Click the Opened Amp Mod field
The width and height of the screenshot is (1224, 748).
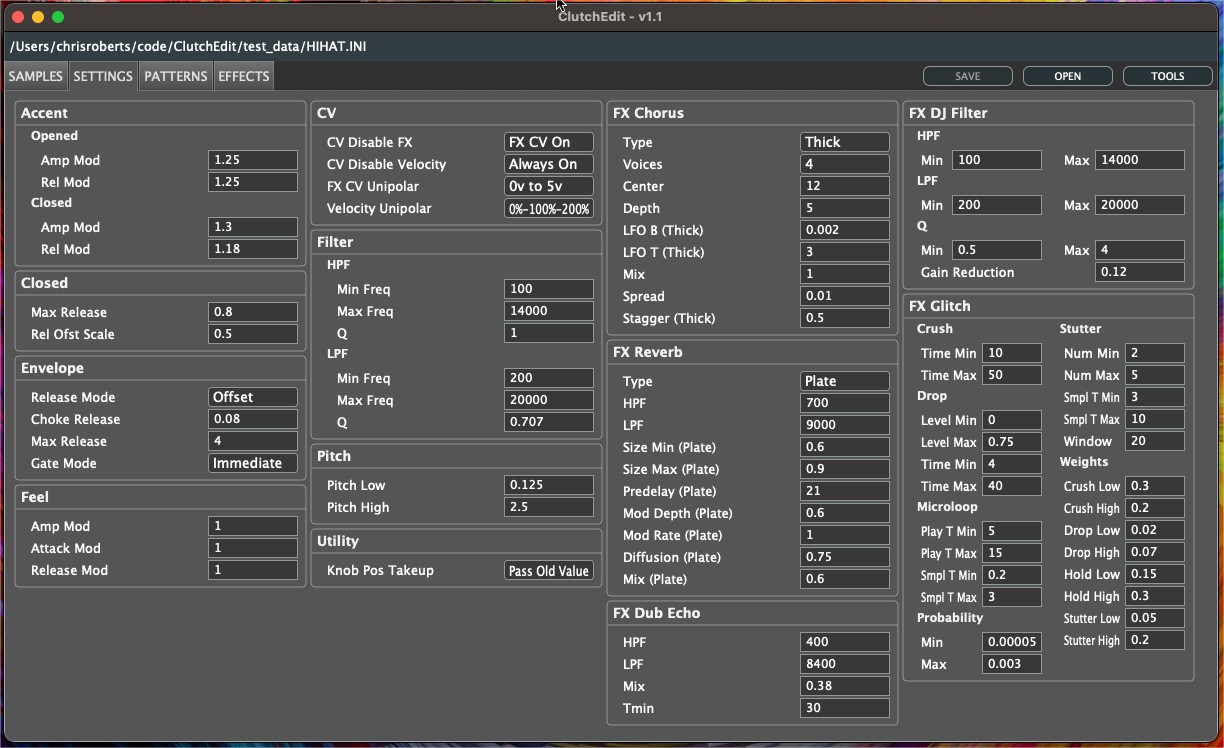coord(253,160)
